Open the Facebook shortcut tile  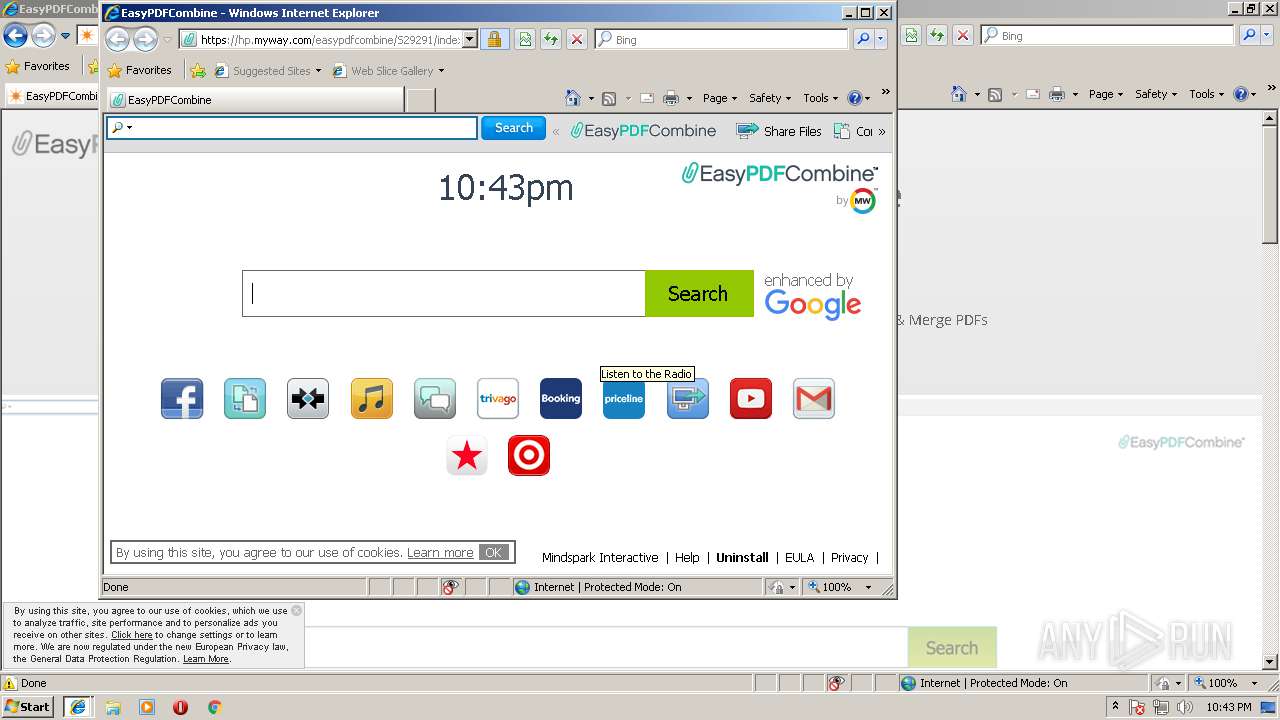click(x=182, y=399)
